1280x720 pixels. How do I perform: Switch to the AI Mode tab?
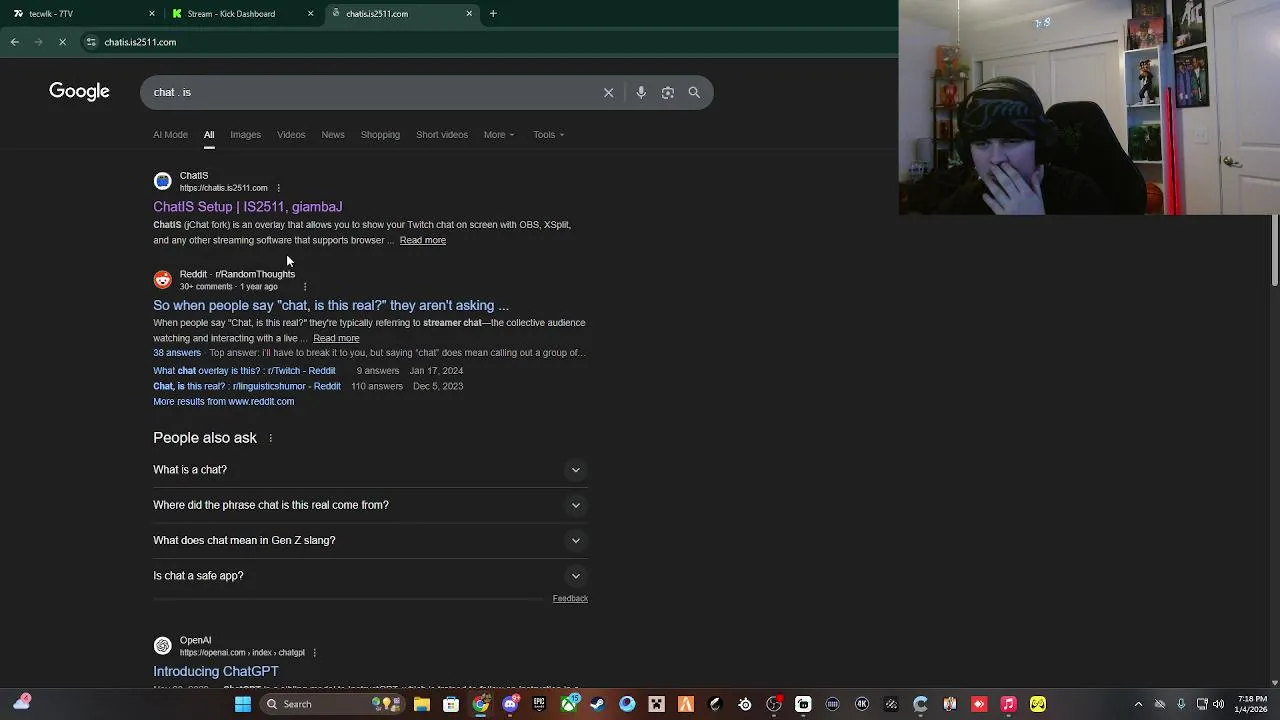(x=170, y=135)
